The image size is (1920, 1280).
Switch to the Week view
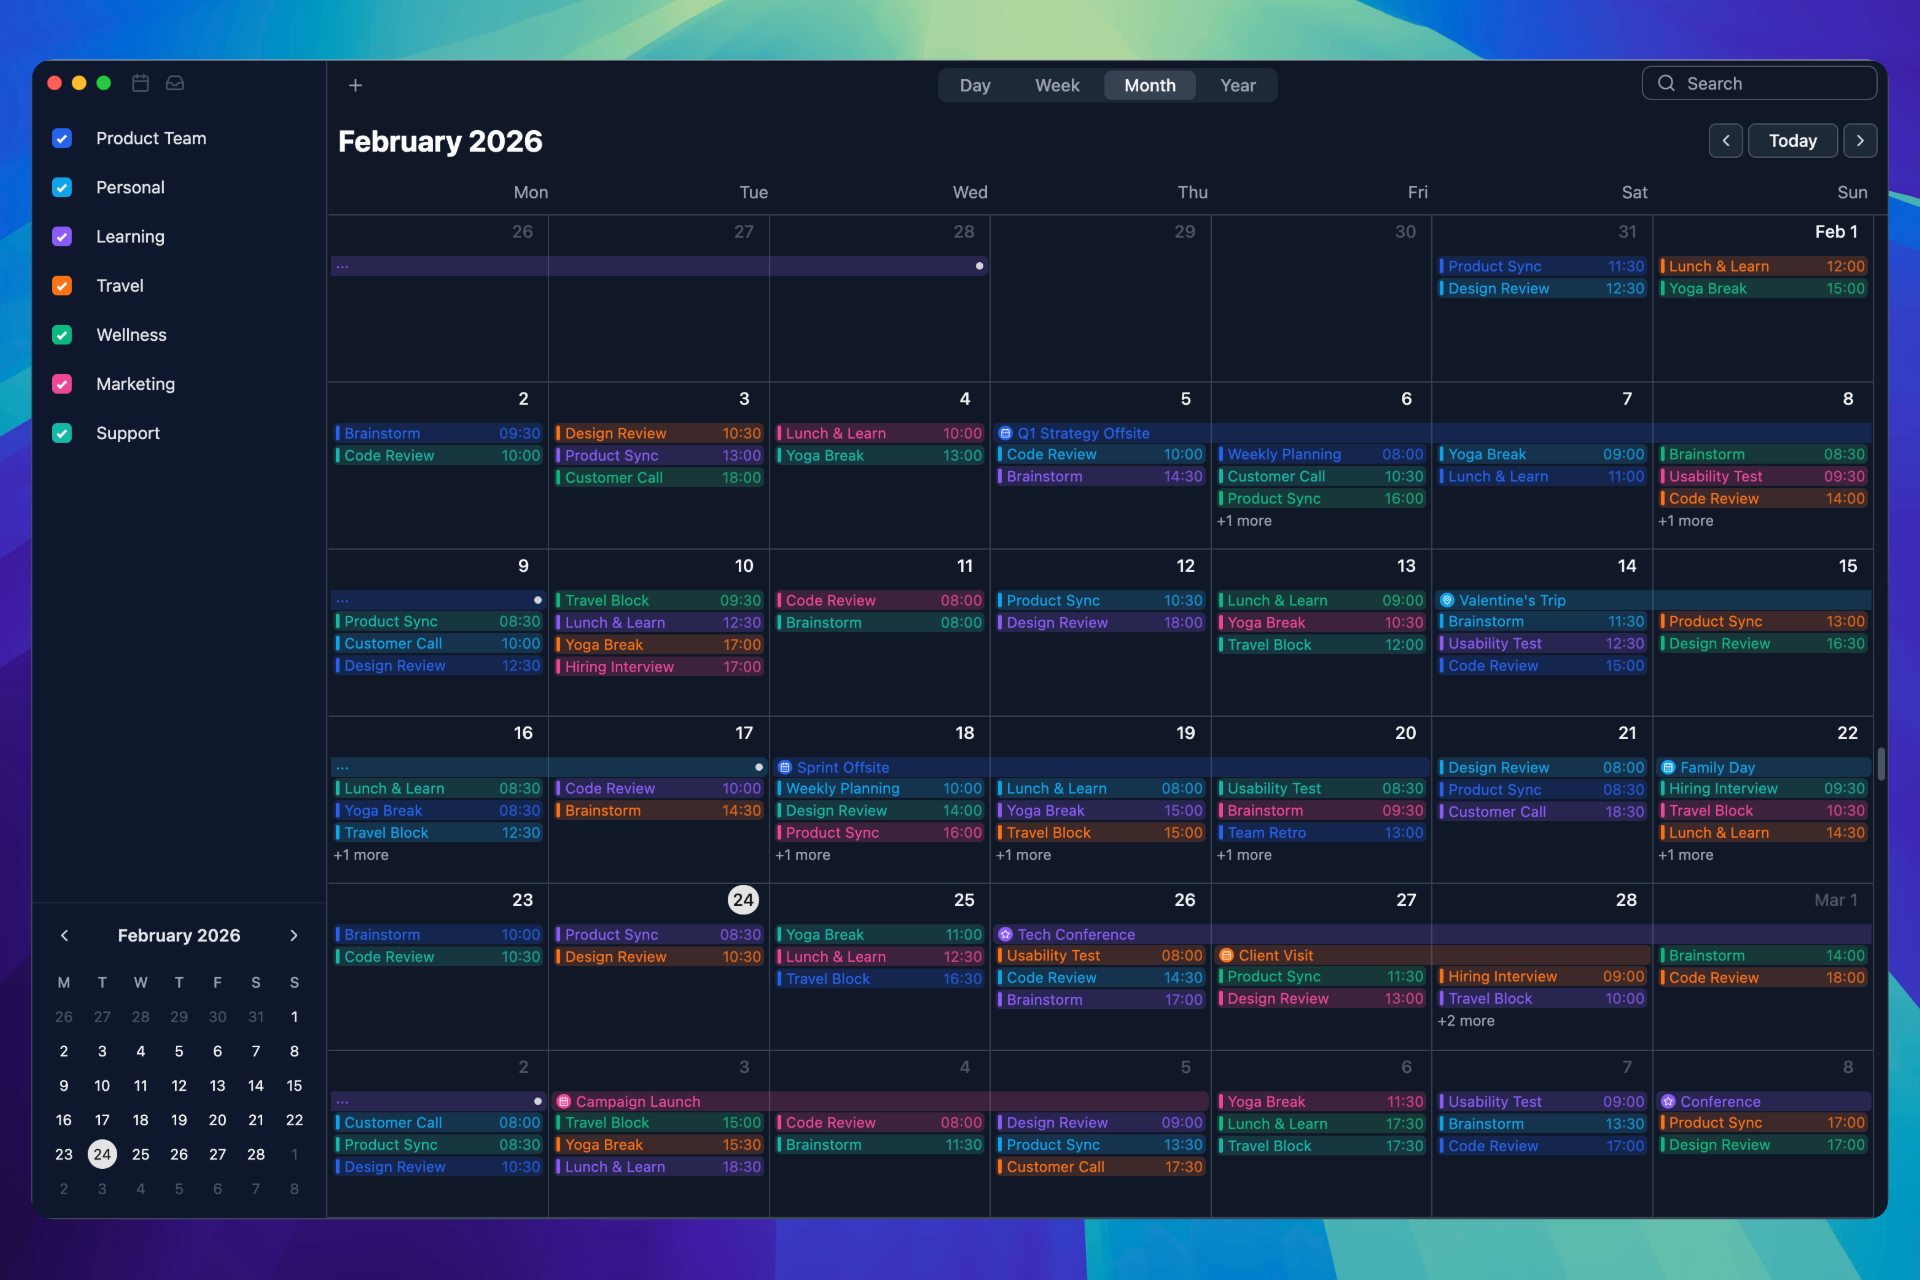click(x=1057, y=85)
